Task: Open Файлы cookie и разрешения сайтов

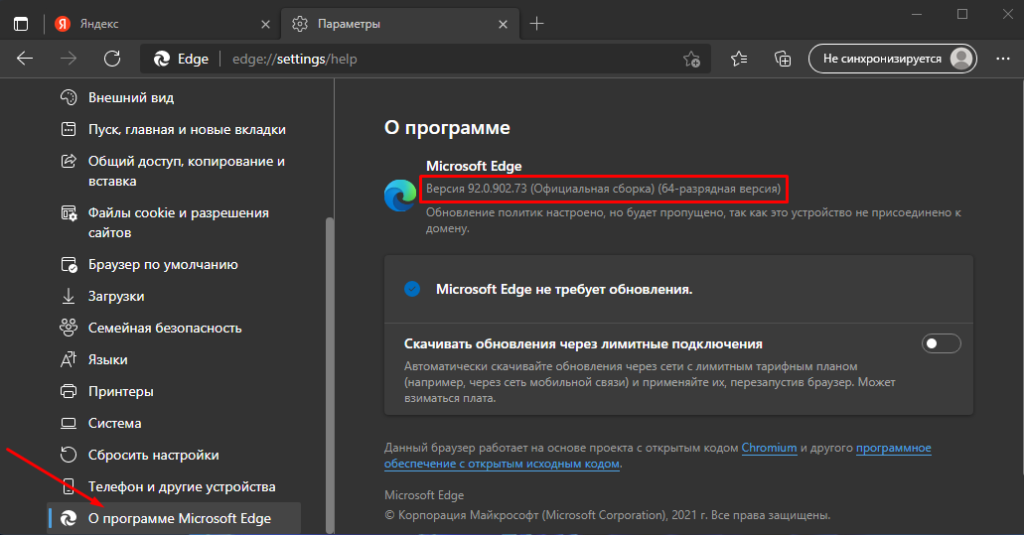Action: point(176,223)
